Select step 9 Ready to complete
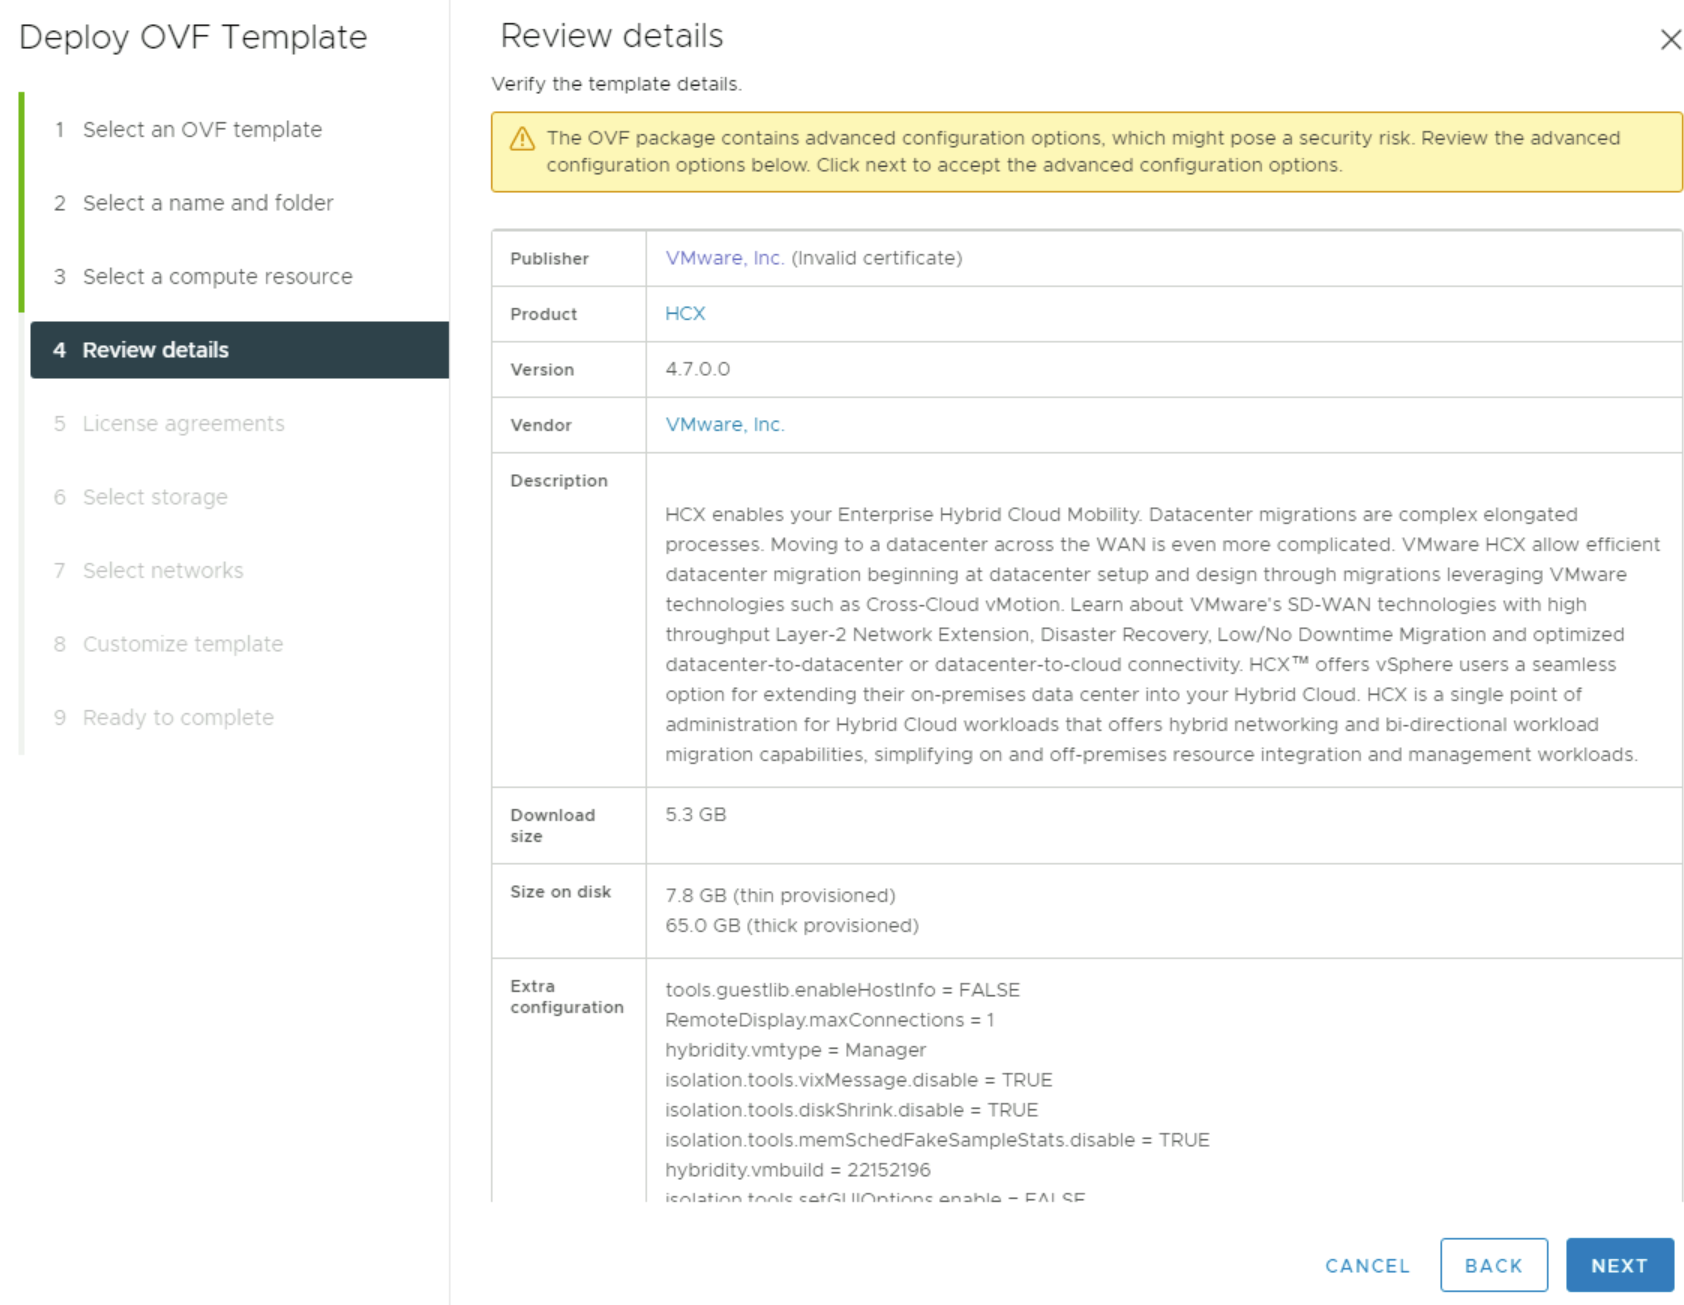 [177, 717]
